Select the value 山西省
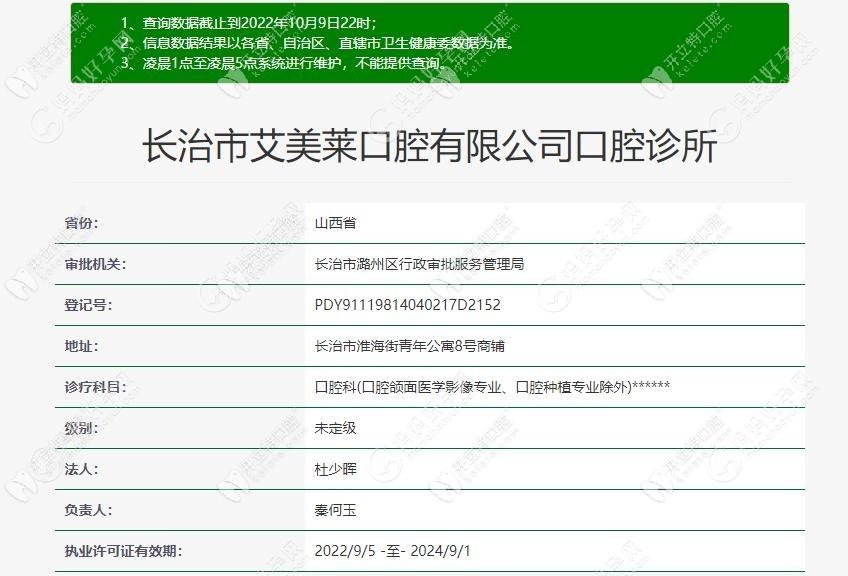 click(x=335, y=223)
